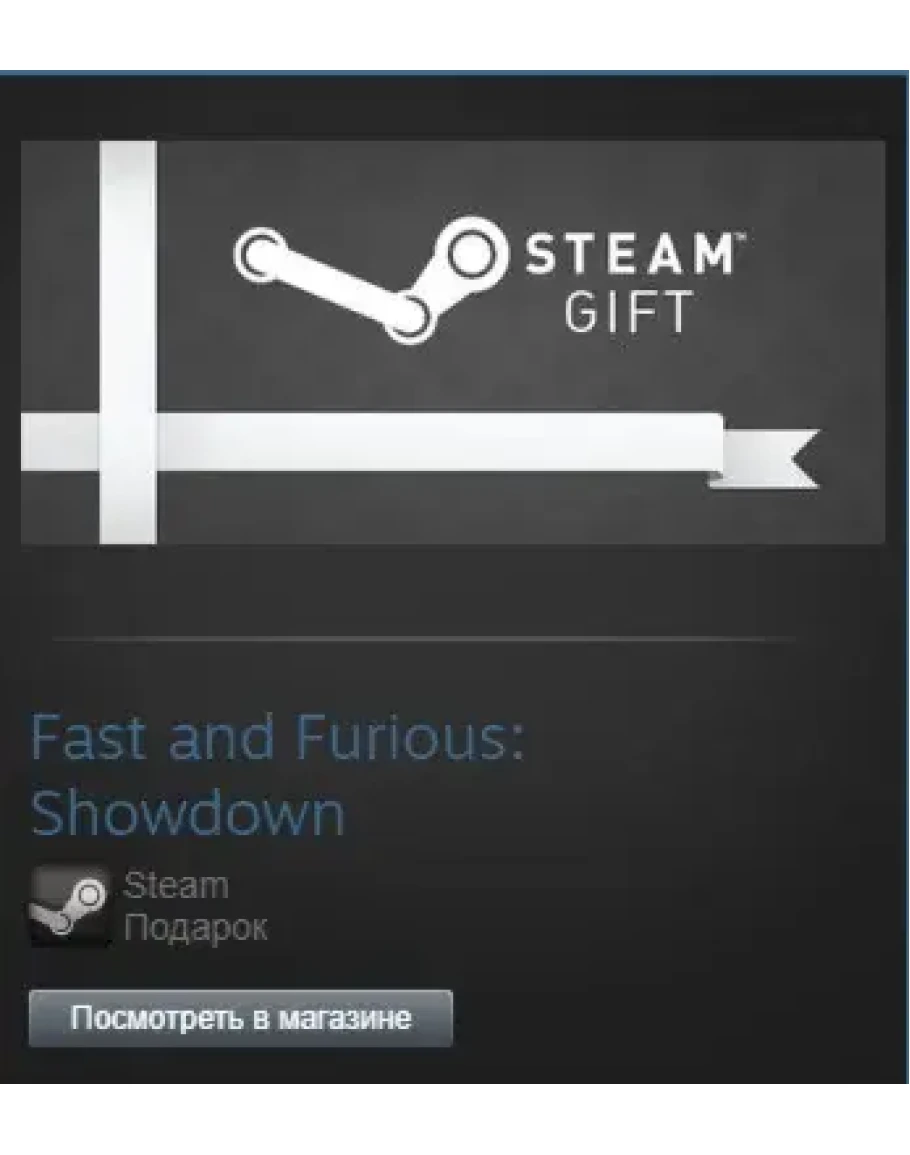Viewport: 910px width, 1155px height.
Task: Click the Steam label next to the small icon
Action: coord(176,885)
